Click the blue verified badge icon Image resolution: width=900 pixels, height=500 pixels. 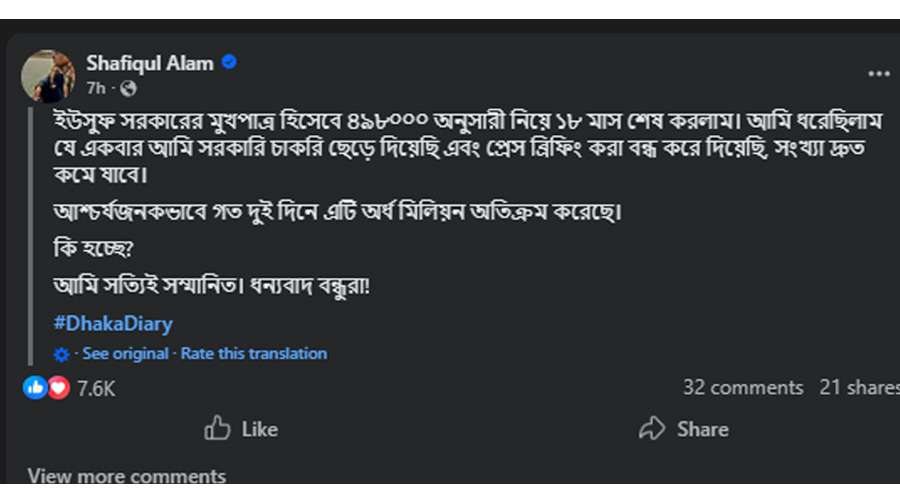point(229,63)
